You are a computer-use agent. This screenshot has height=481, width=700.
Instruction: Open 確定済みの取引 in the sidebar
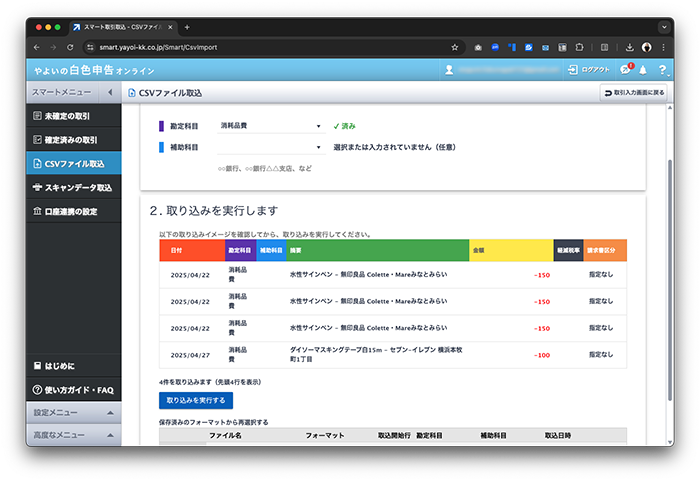coord(74,140)
